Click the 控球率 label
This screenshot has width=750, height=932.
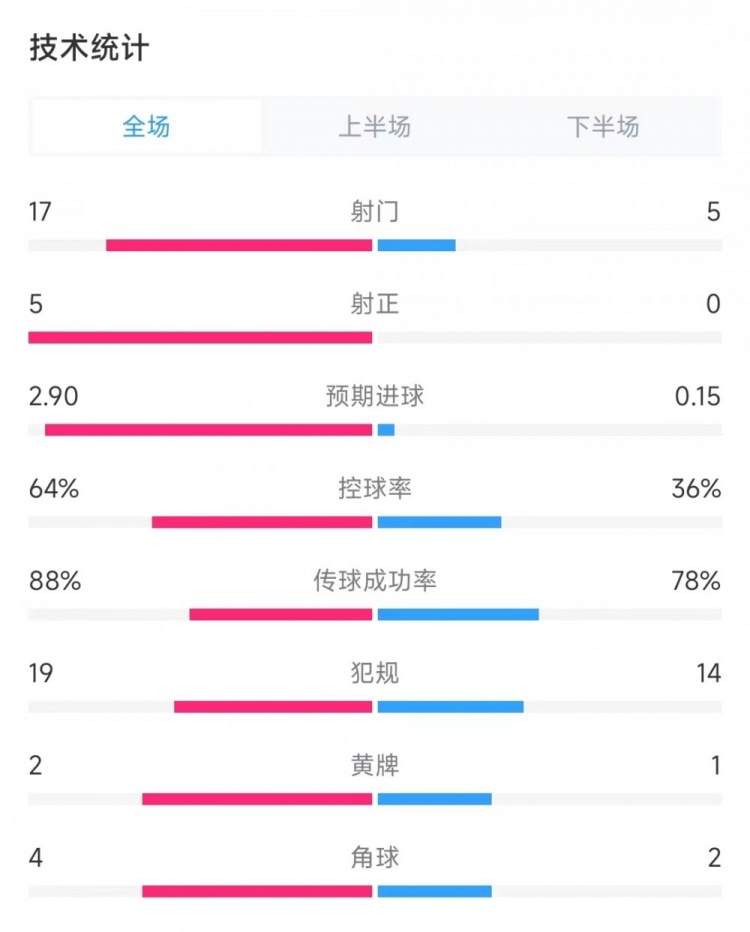[x=375, y=488]
